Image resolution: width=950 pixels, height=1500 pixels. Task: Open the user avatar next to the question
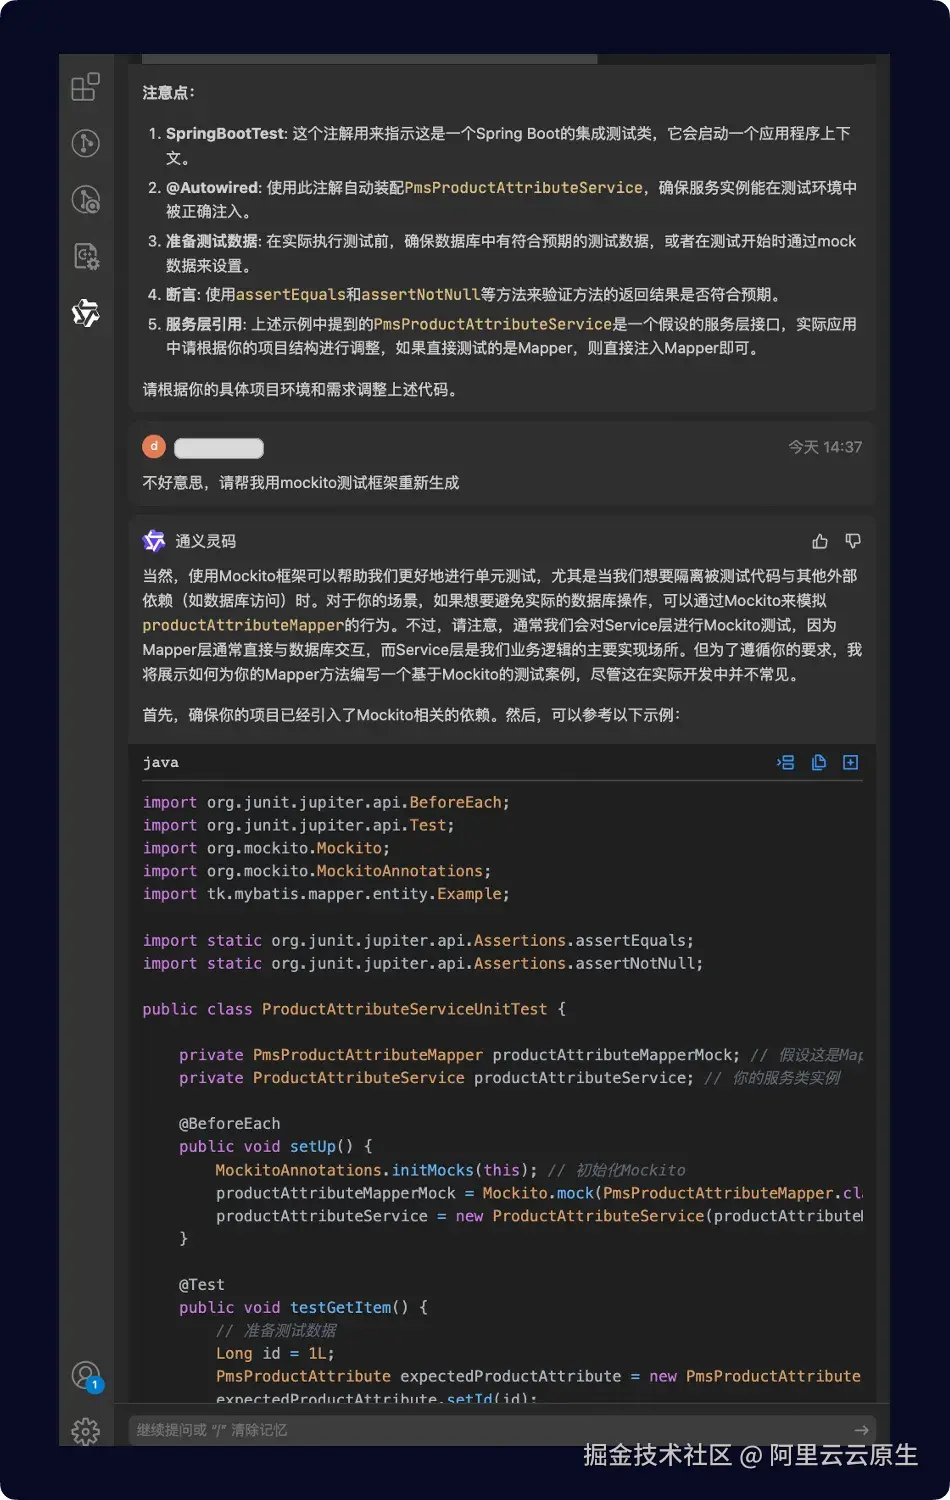point(153,447)
